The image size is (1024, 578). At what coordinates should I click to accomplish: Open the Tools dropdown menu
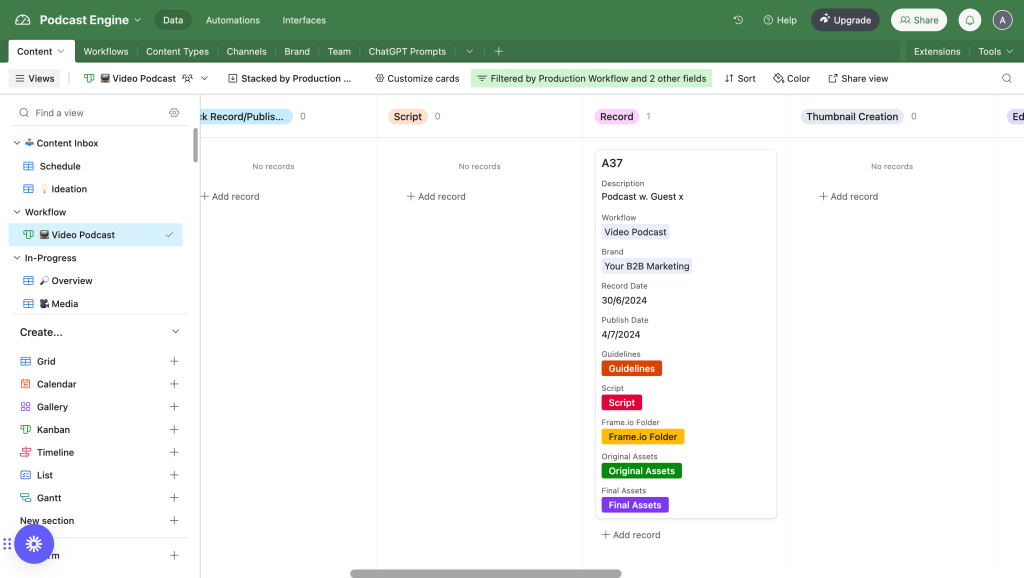pos(994,51)
